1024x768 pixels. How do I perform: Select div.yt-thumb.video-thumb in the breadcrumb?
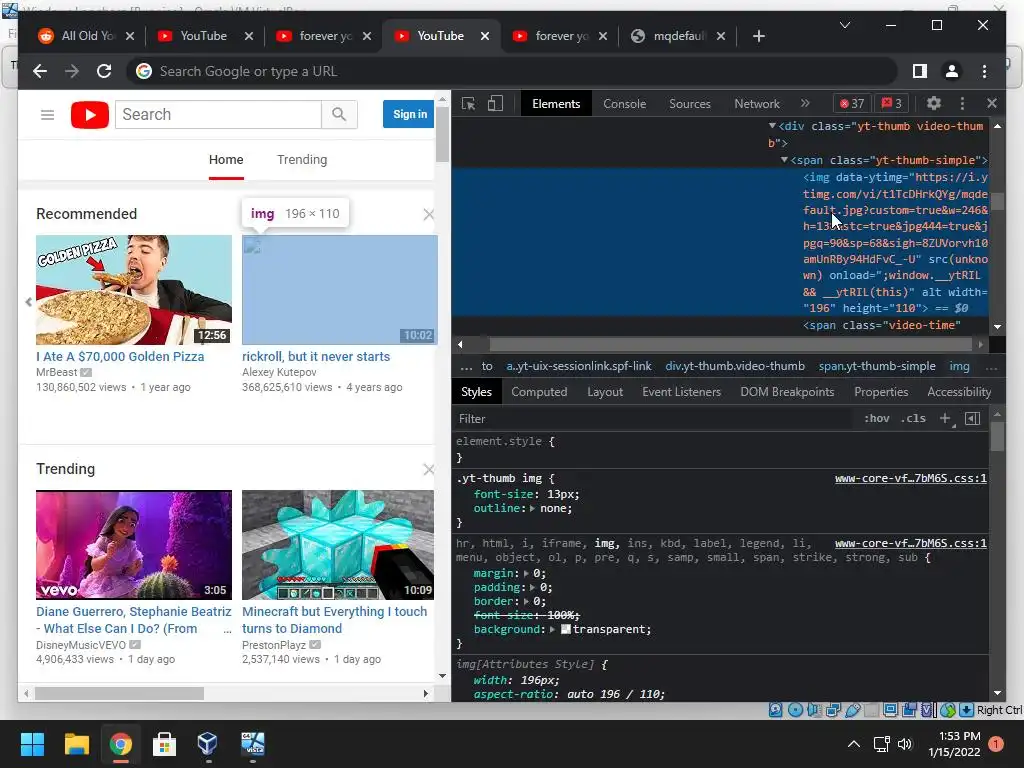[x=735, y=366]
